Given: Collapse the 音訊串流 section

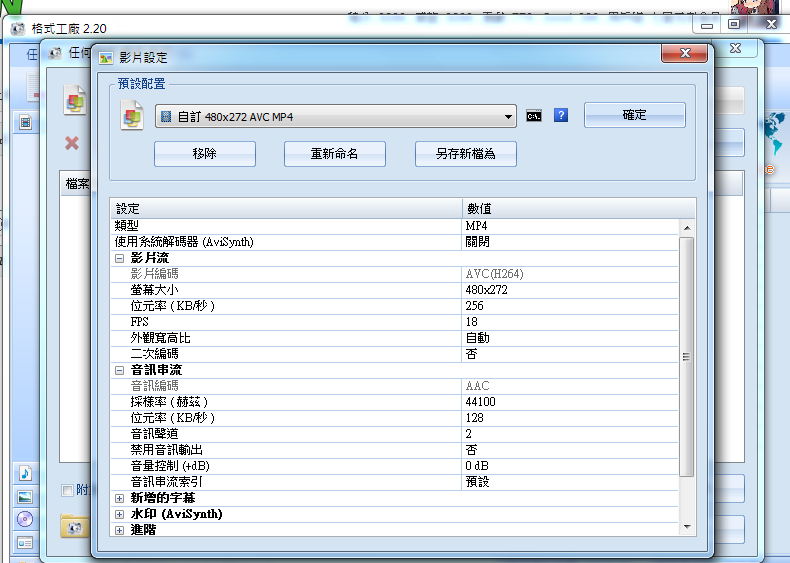Looking at the screenshot, I should [x=120, y=370].
